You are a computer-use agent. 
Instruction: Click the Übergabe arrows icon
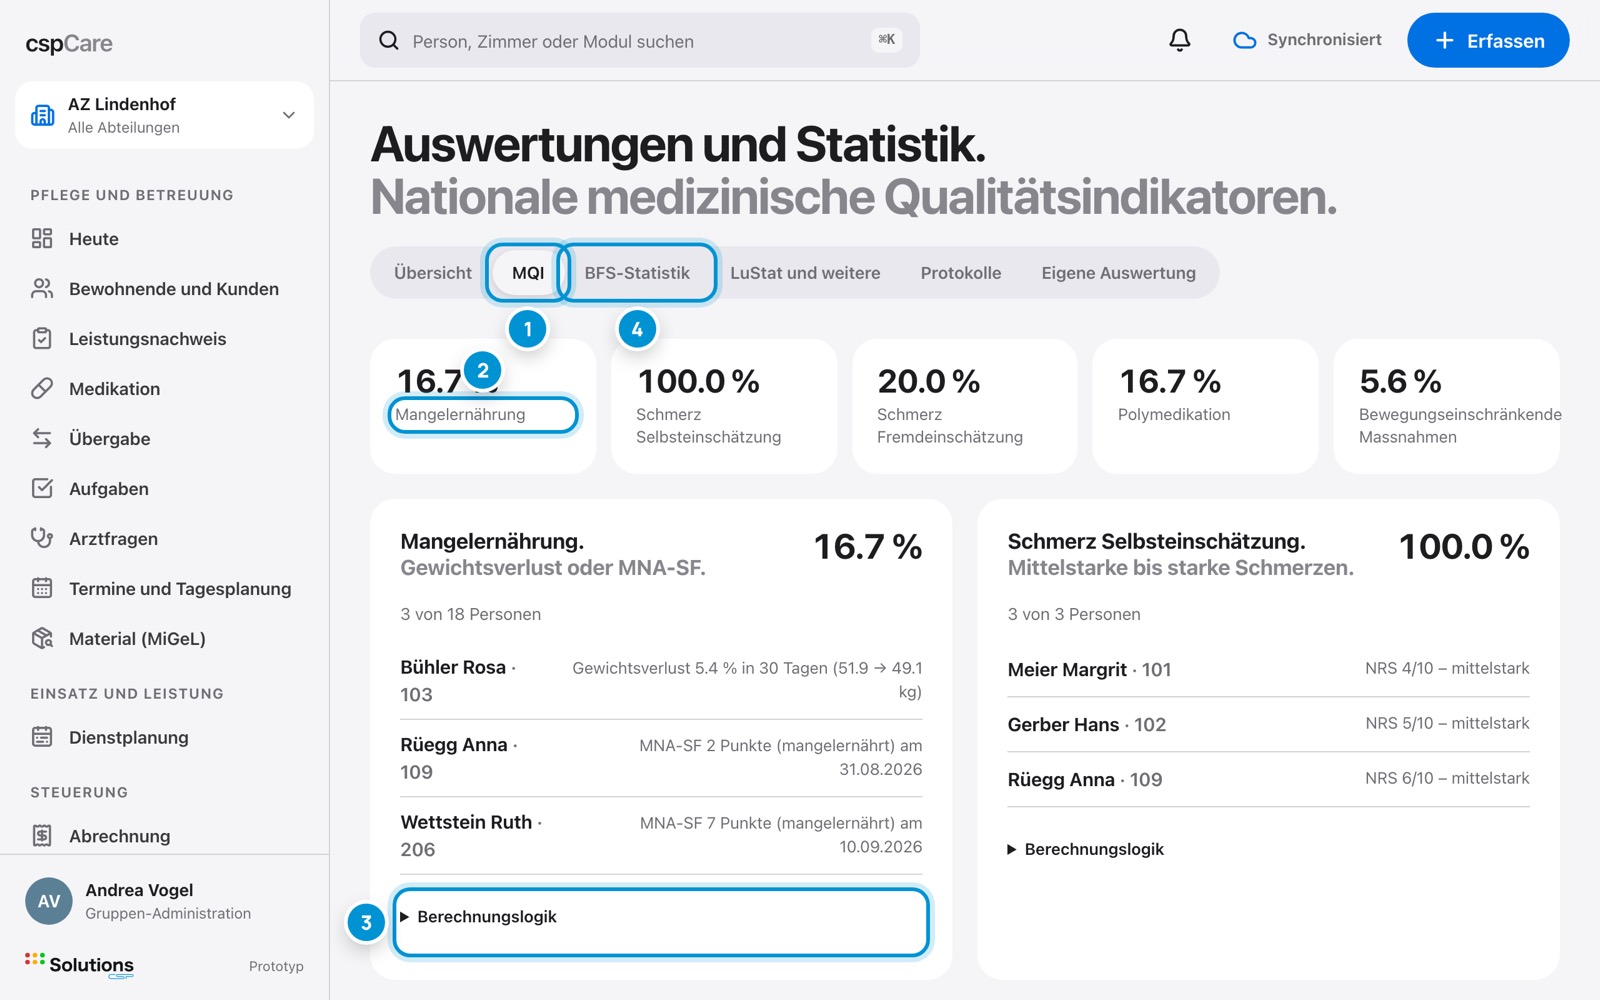[x=42, y=438]
